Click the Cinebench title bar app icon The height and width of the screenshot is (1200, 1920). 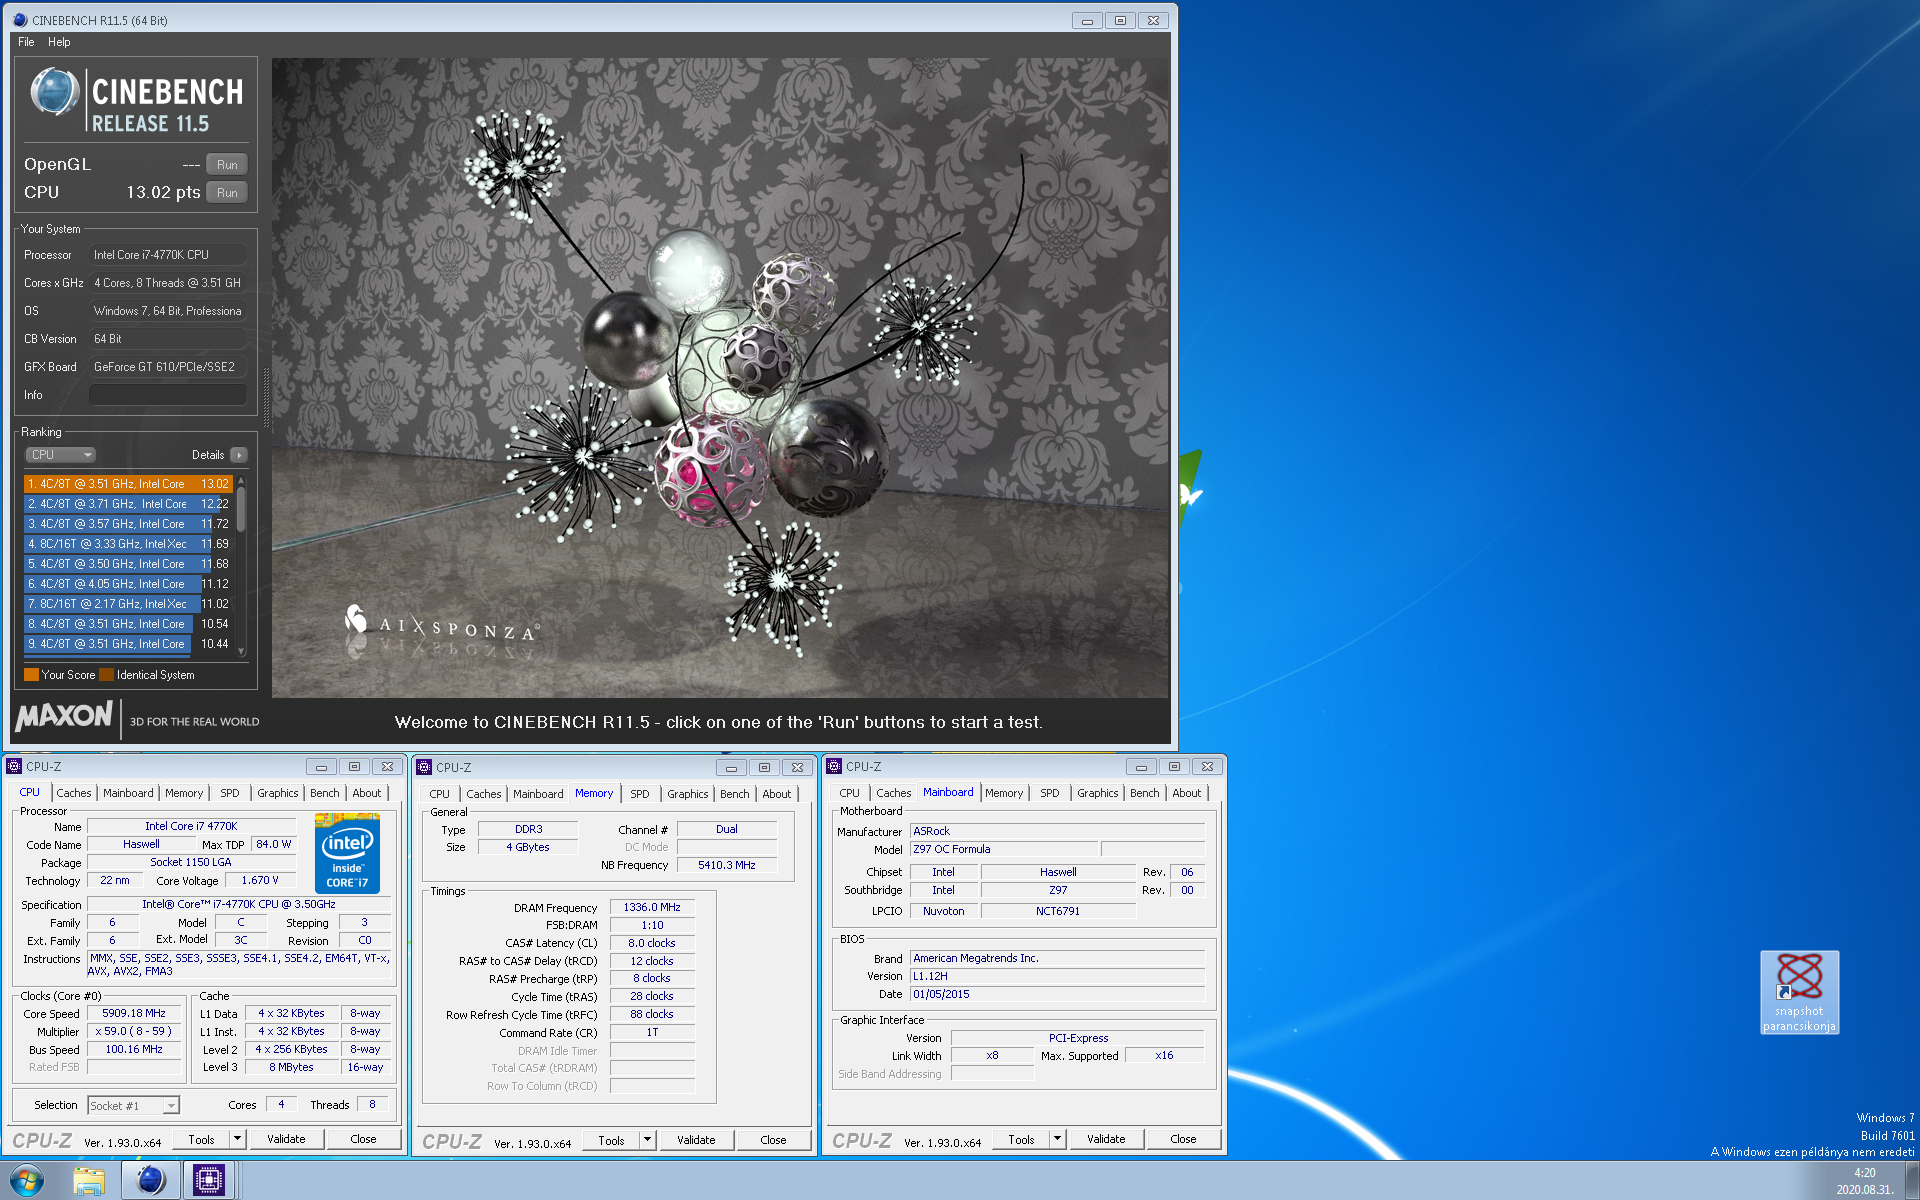(20, 20)
